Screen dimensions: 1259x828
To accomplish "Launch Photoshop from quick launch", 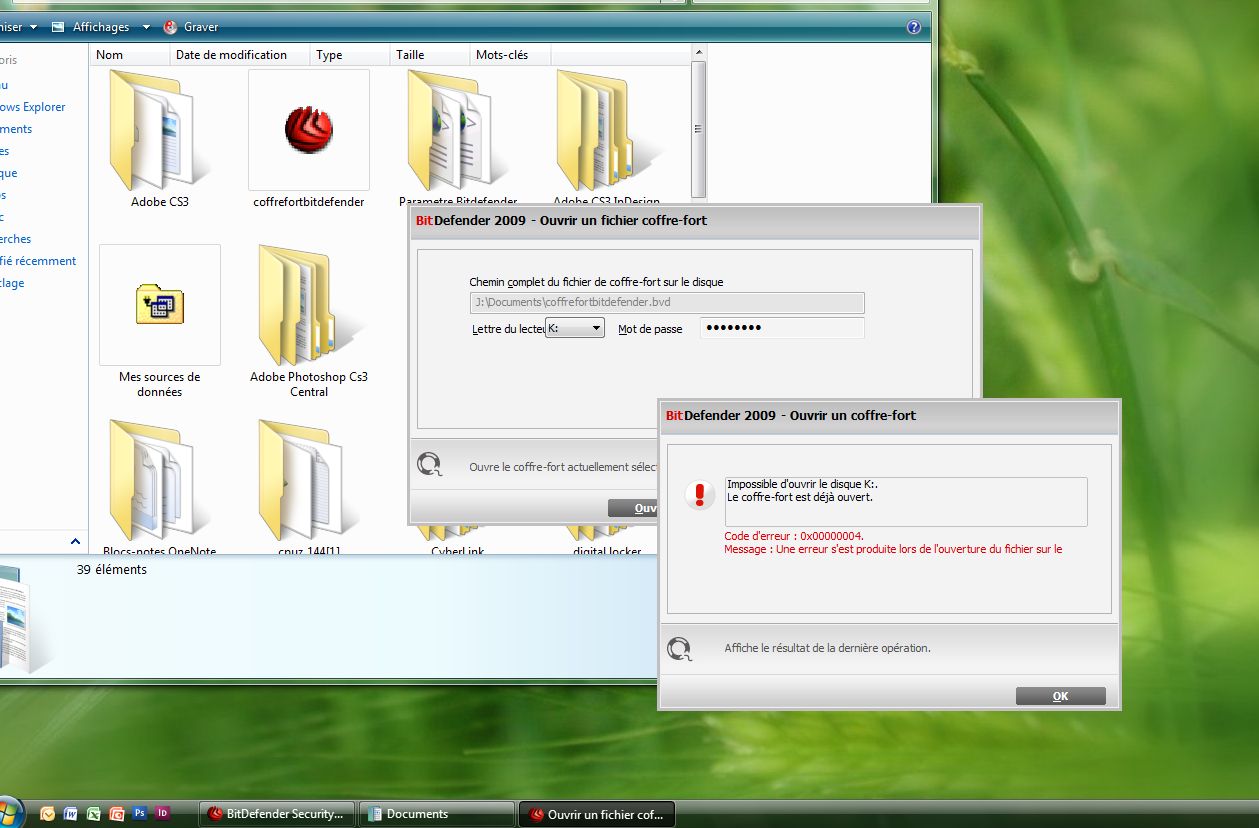I will click(x=140, y=814).
